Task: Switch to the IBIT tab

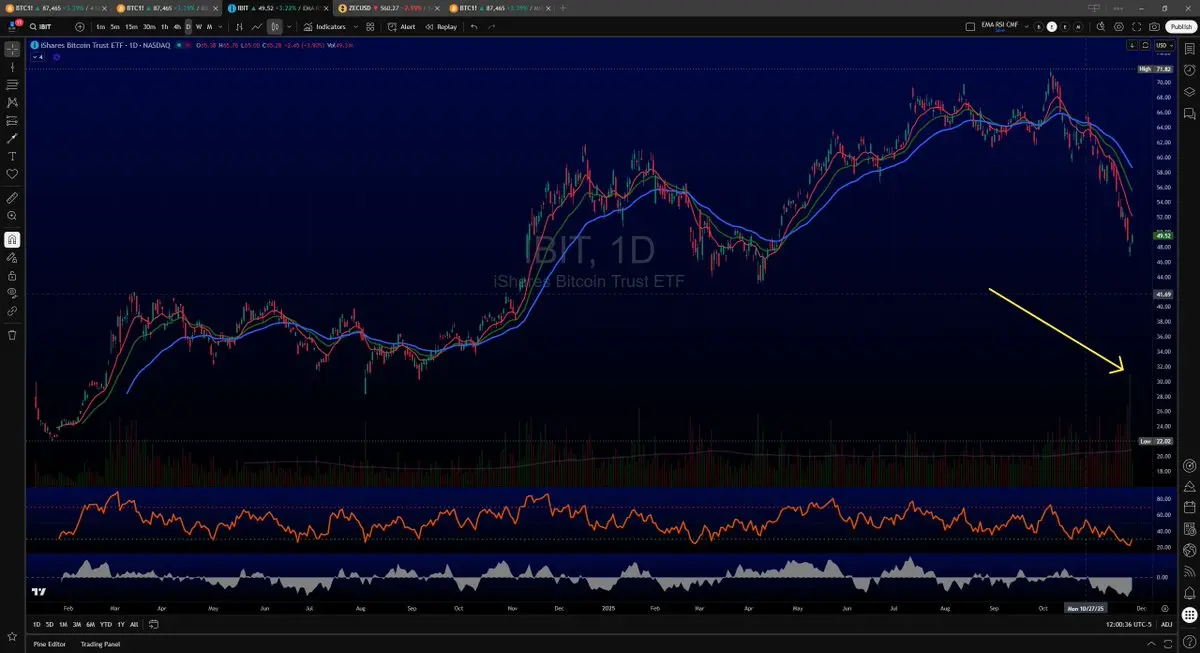Action: point(277,7)
